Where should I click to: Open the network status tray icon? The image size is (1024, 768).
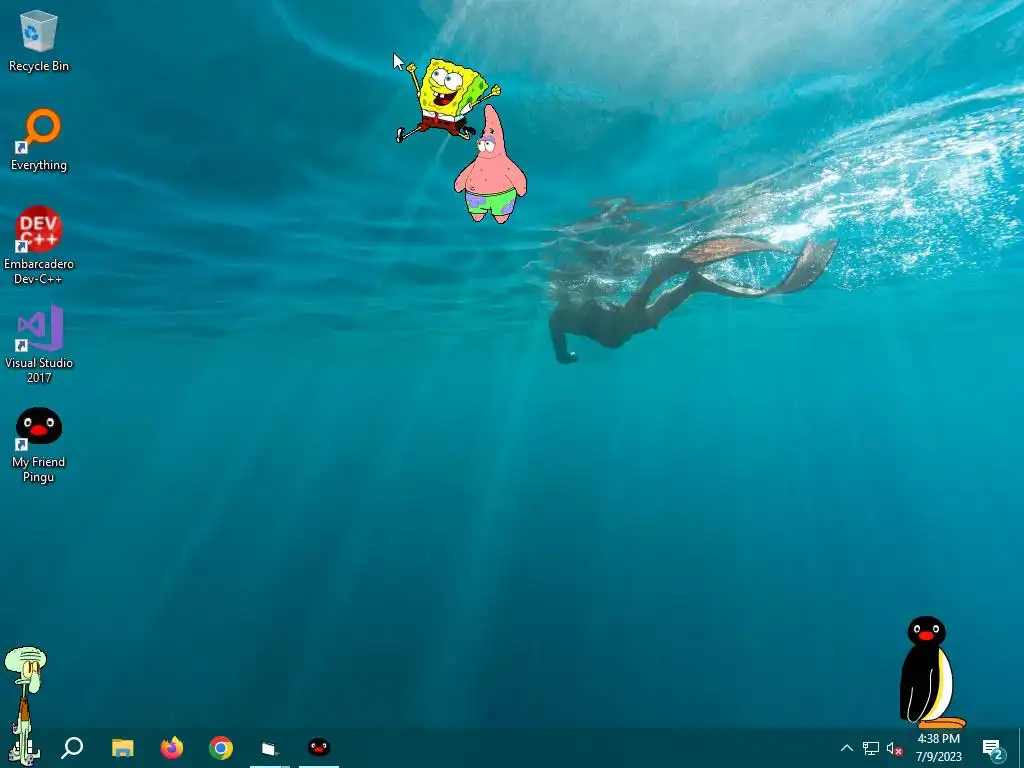[x=871, y=748]
